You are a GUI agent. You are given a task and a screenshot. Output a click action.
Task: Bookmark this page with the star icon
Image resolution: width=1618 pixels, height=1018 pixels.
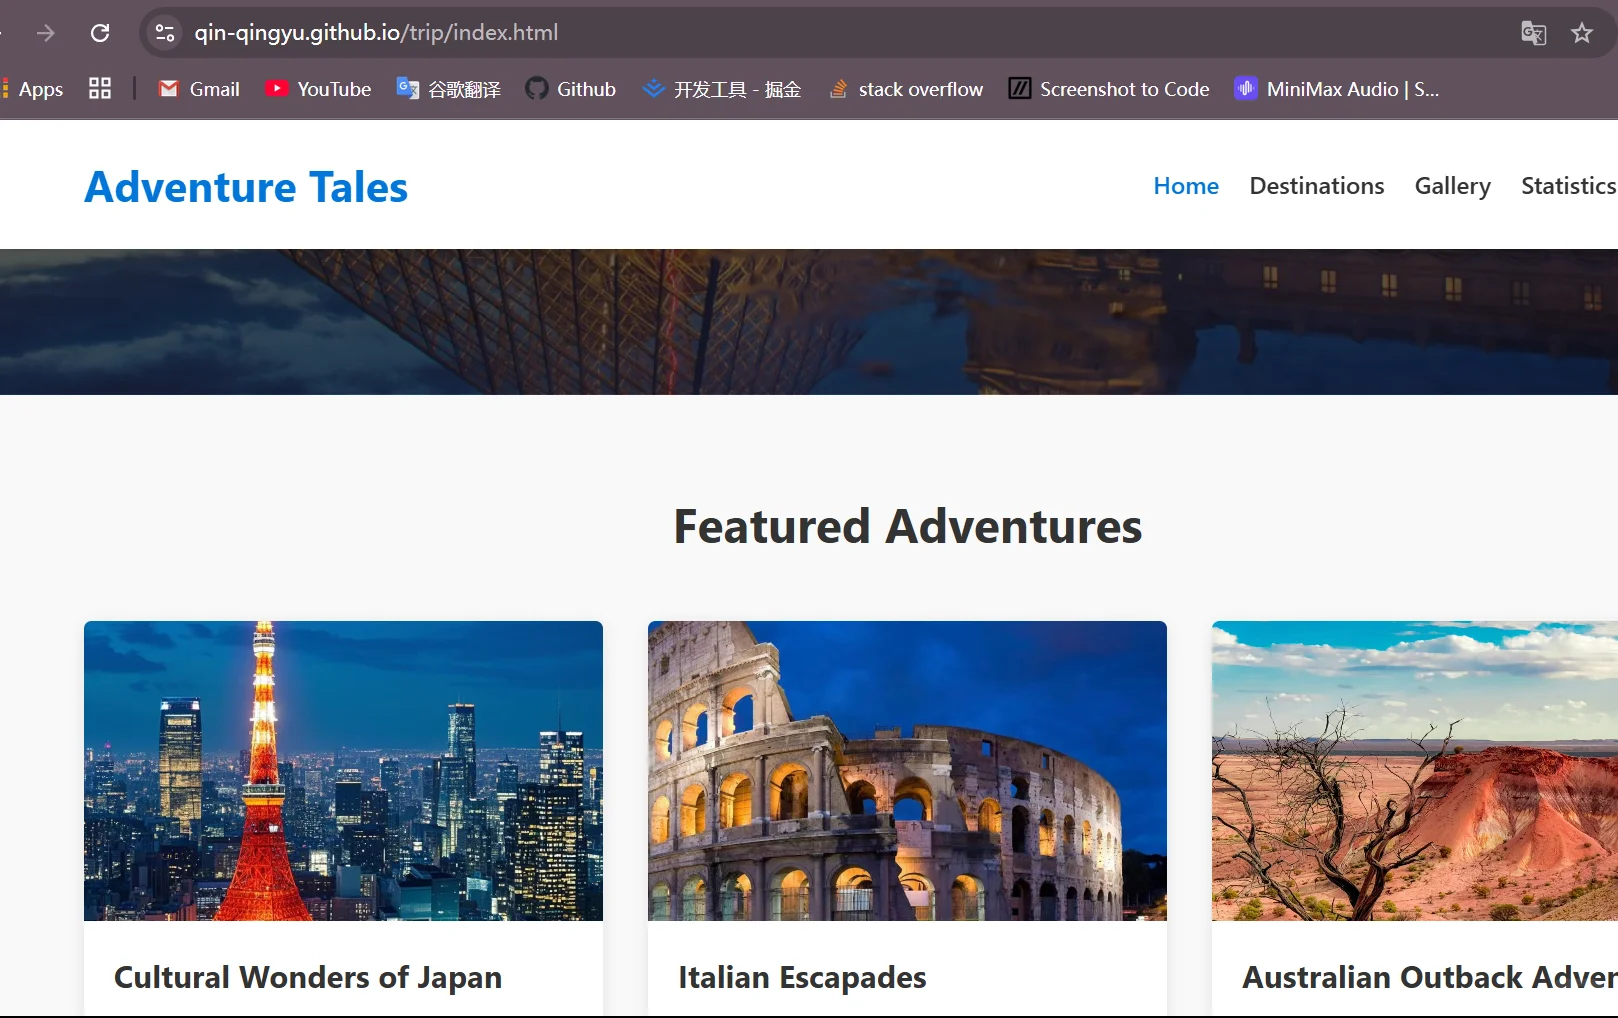click(1581, 32)
